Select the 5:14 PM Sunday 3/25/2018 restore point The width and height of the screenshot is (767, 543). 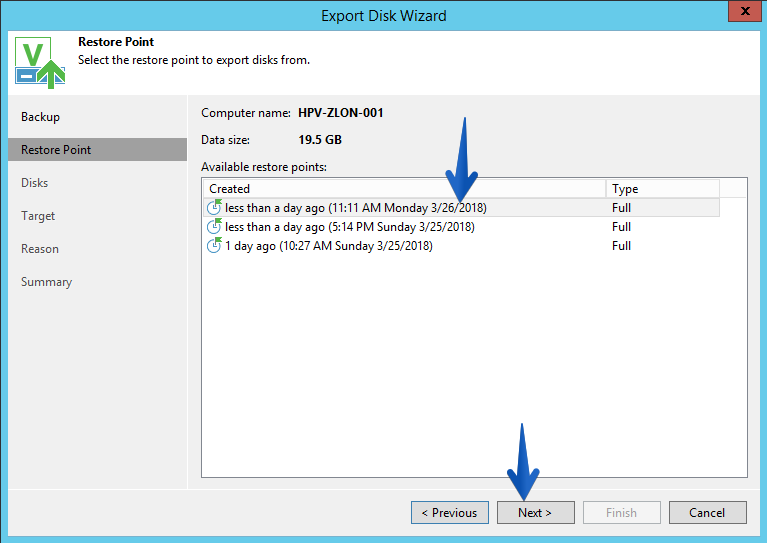pyautogui.click(x=461, y=226)
